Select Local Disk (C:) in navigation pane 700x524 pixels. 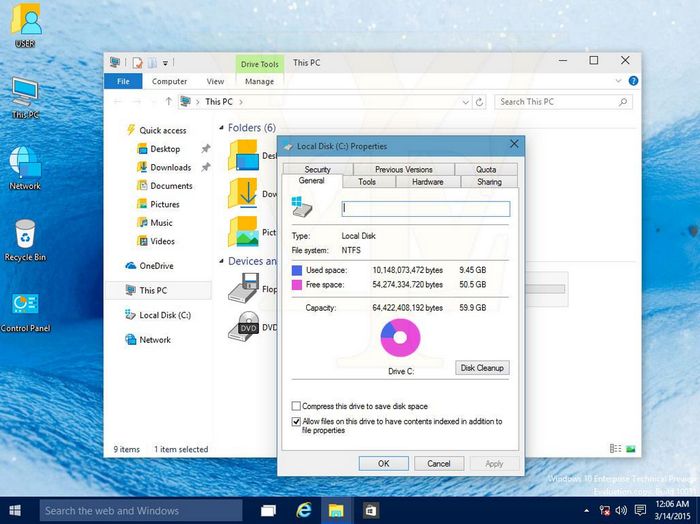(164, 315)
